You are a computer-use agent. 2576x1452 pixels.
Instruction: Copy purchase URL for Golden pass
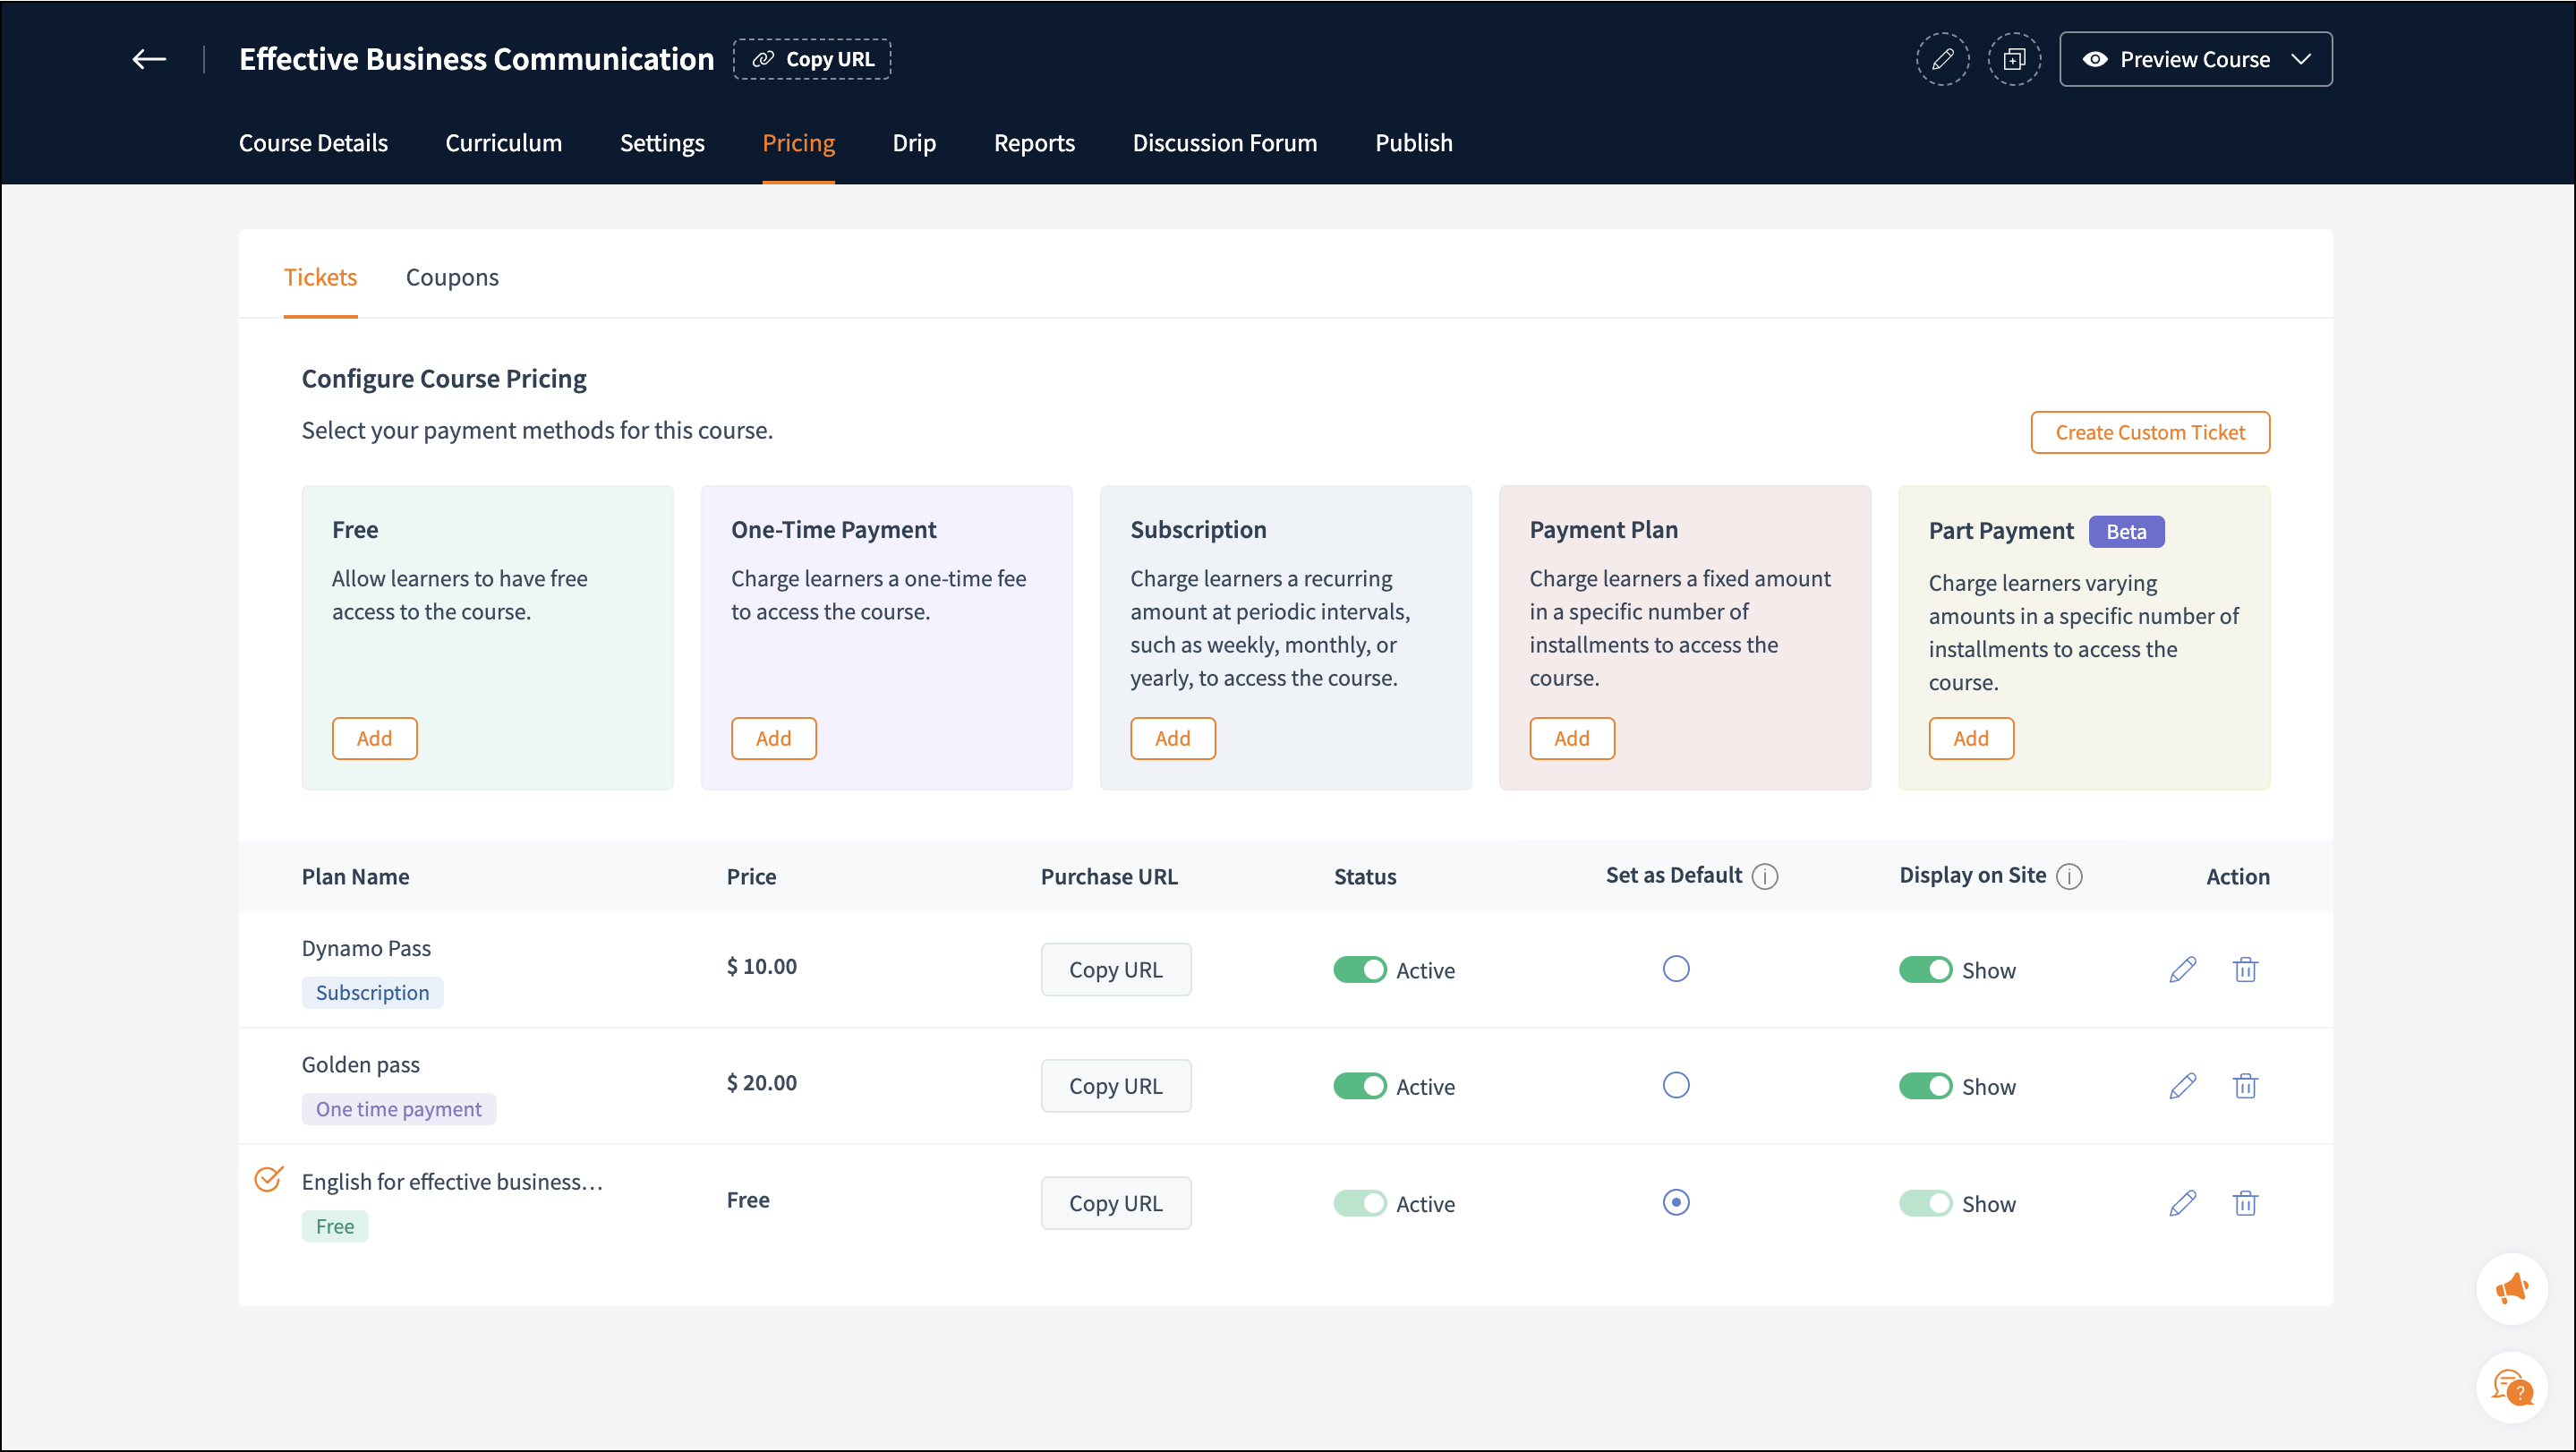[x=1115, y=1085]
